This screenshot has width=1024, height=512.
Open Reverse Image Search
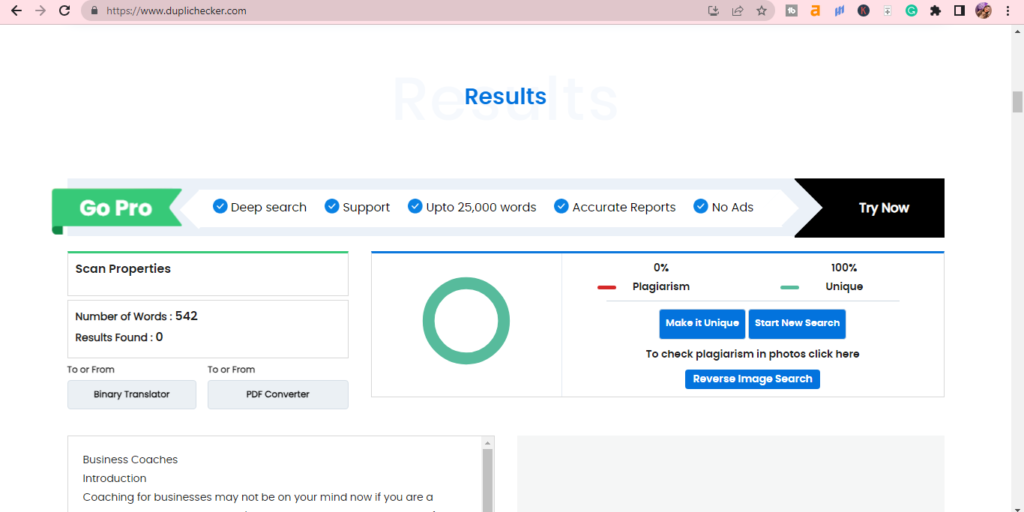(752, 379)
